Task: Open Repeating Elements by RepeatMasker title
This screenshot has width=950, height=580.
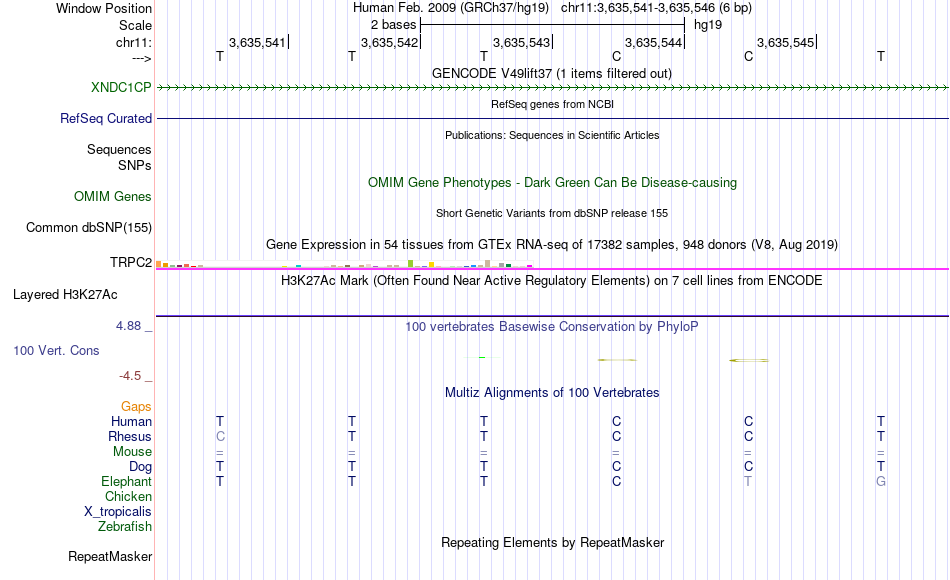Action: (x=553, y=542)
